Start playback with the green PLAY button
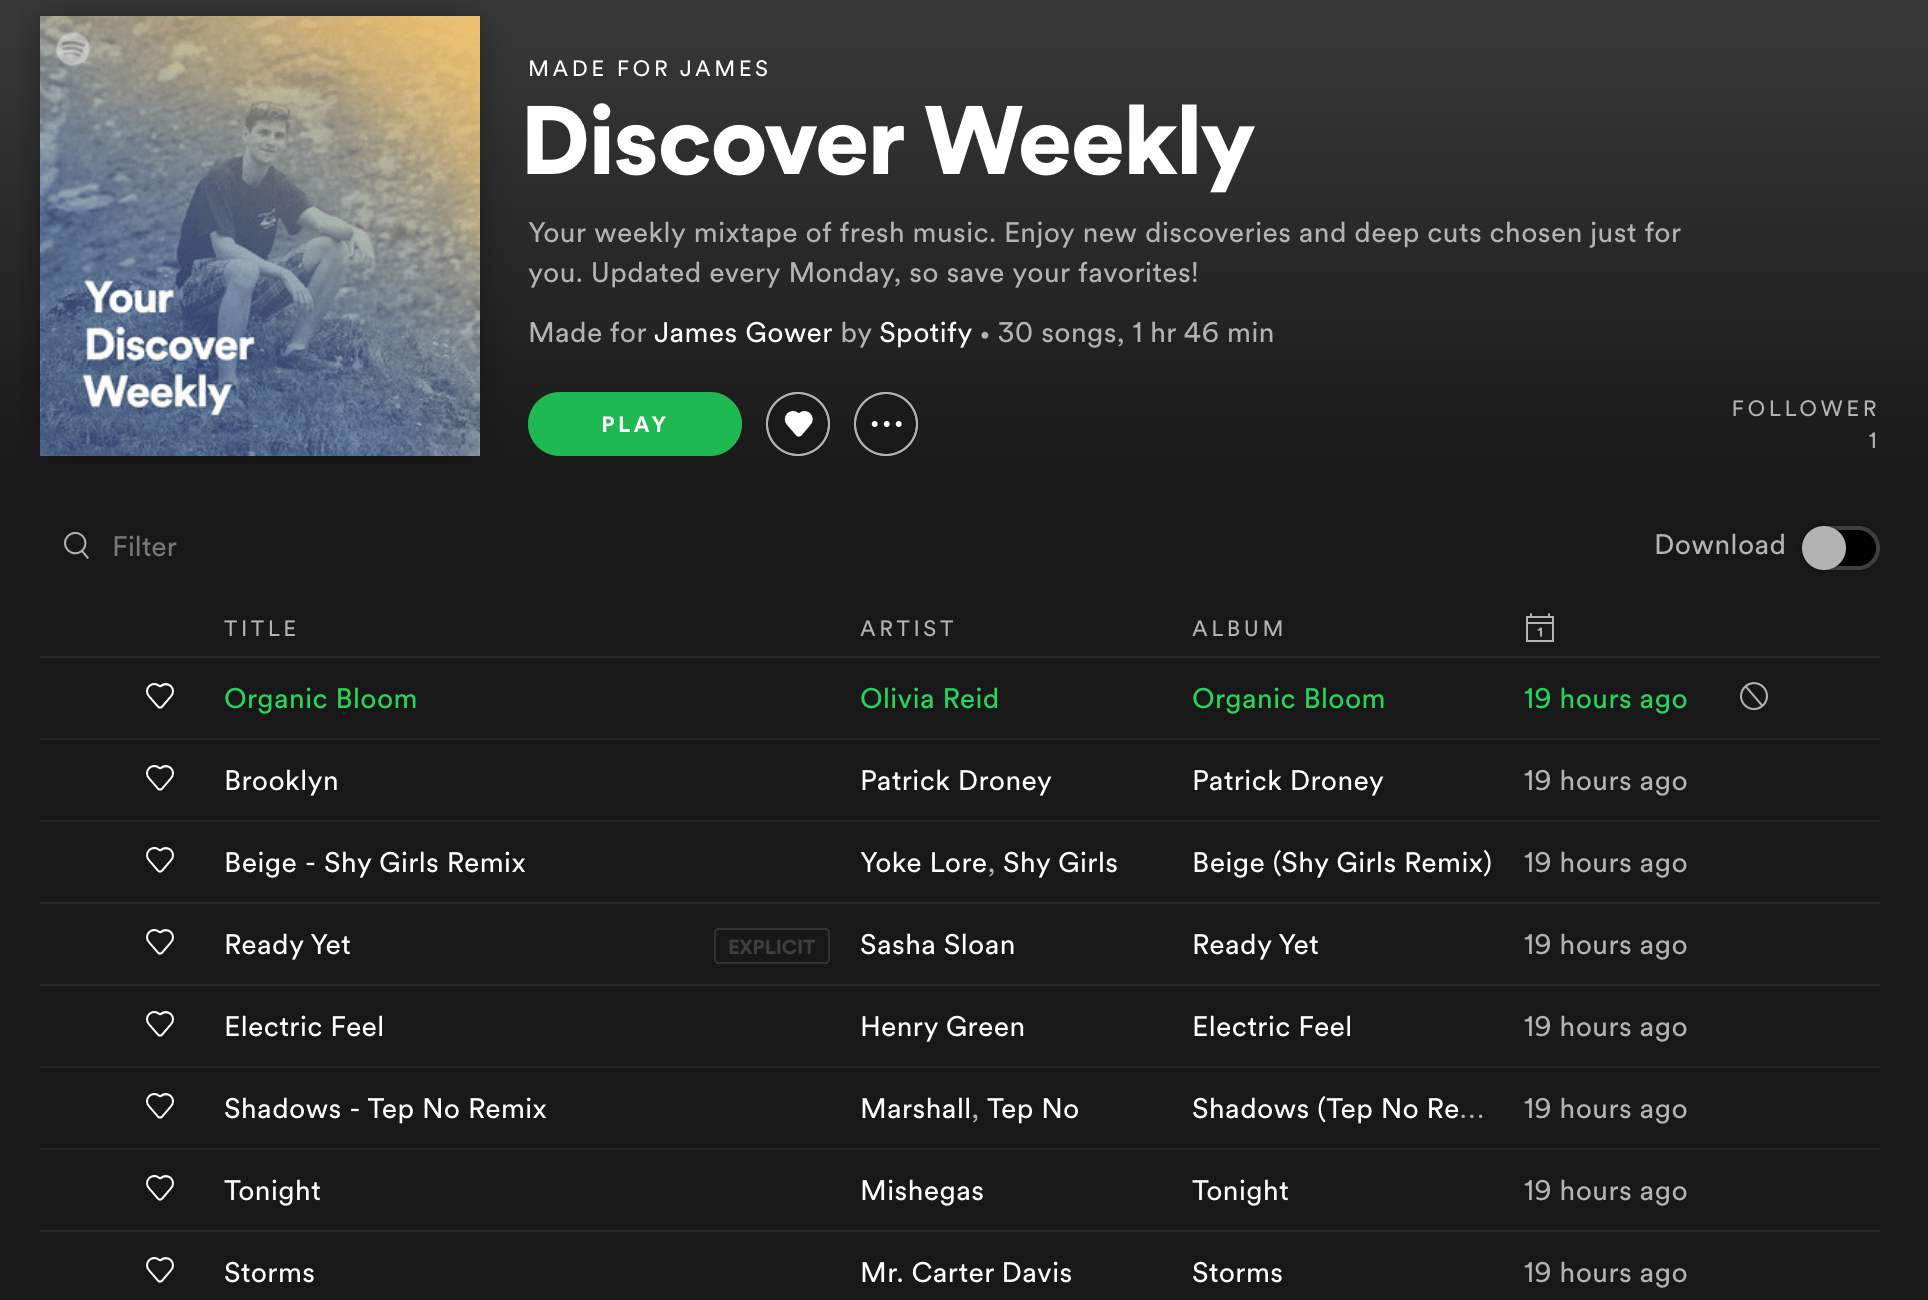This screenshot has width=1928, height=1300. 634,424
